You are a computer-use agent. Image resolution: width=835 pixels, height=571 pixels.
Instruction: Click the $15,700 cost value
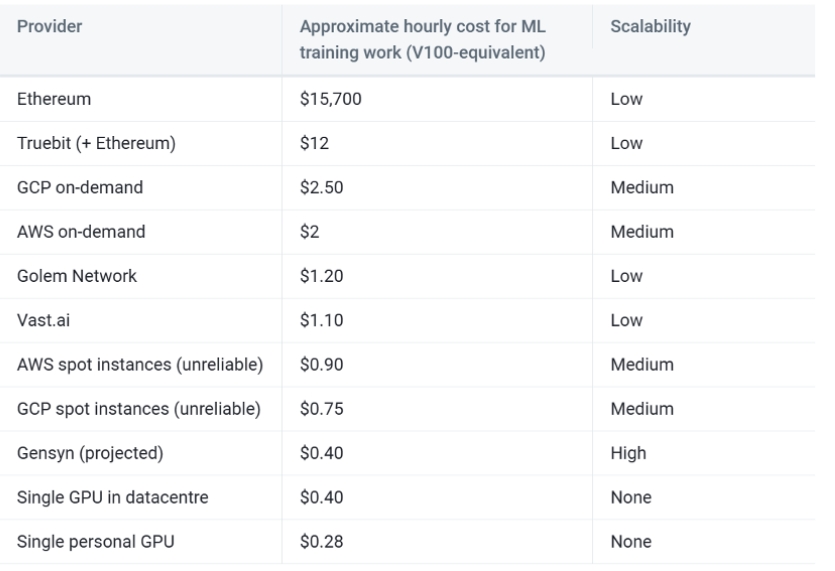coord(330,99)
